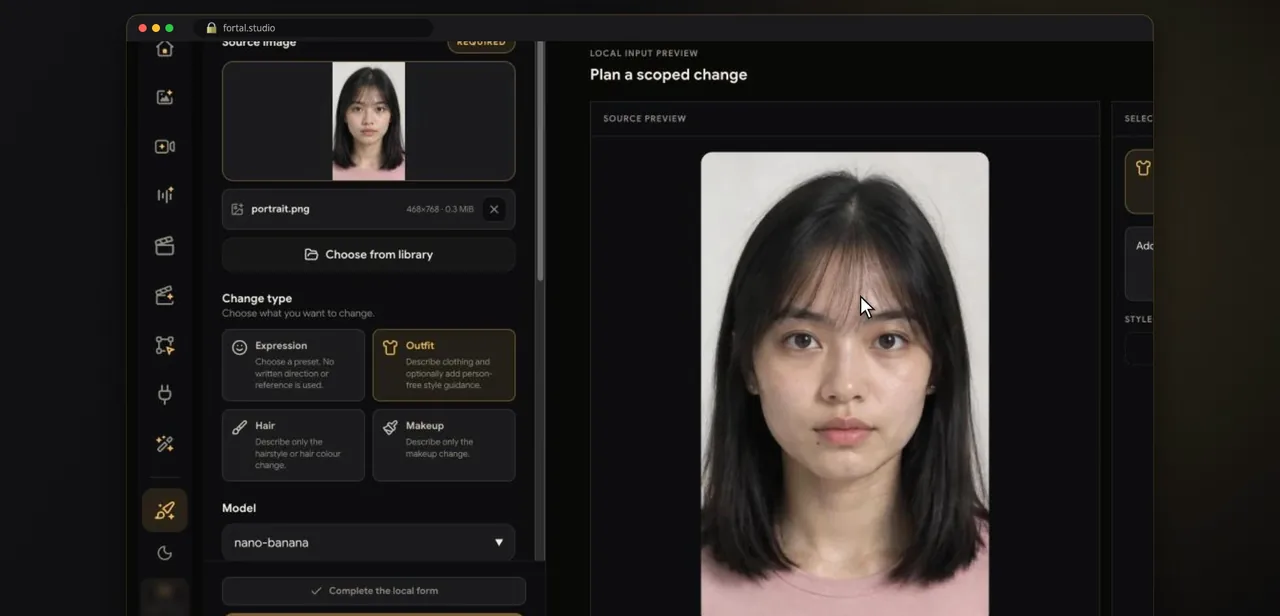
Task: Click the portrait.png file name
Action: (280, 209)
